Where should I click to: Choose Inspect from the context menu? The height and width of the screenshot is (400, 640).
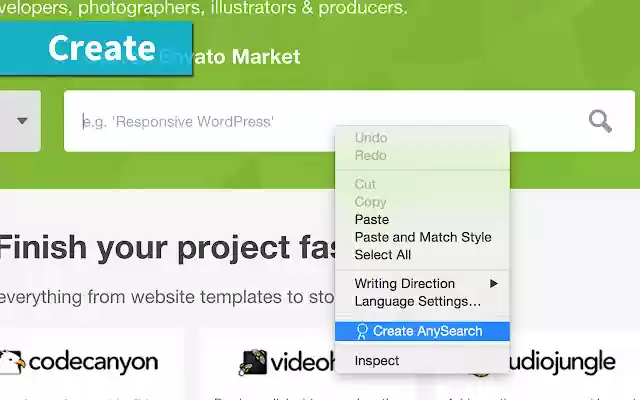[x=377, y=361]
